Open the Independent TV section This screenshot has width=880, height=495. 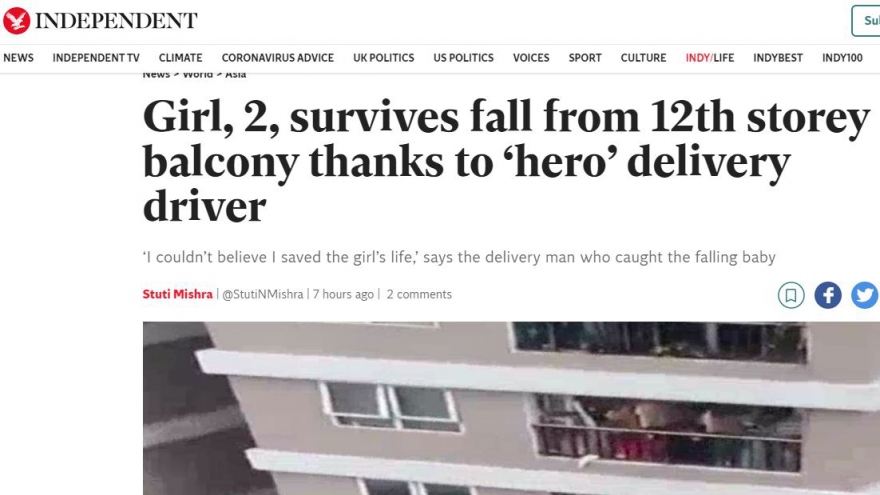96,58
